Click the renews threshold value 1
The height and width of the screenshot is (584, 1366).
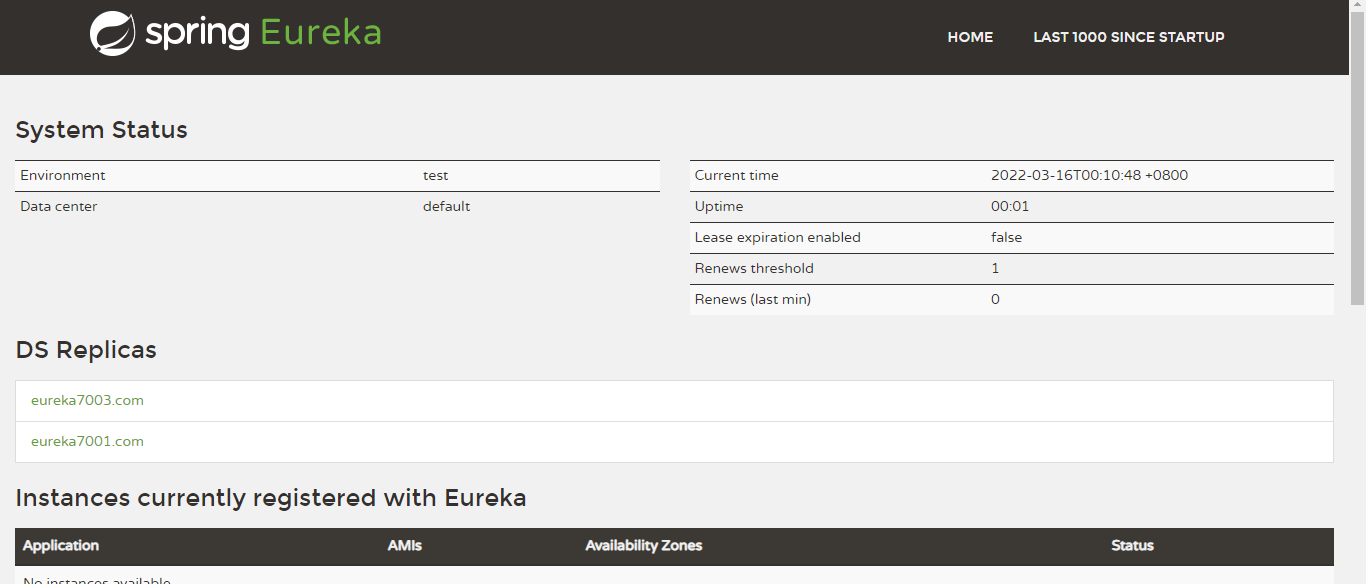995,268
